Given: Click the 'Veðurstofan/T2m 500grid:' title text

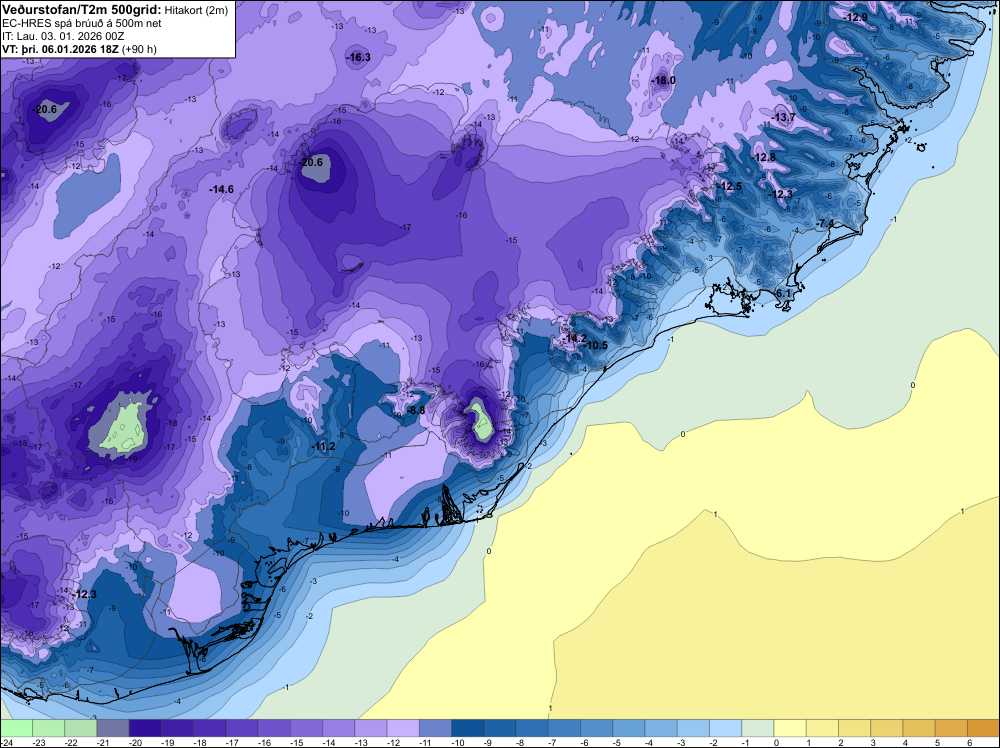Looking at the screenshot, I should pos(82,9).
